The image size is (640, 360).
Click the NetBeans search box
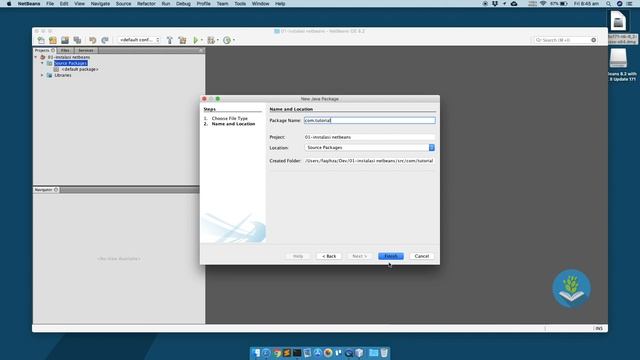click(565, 40)
